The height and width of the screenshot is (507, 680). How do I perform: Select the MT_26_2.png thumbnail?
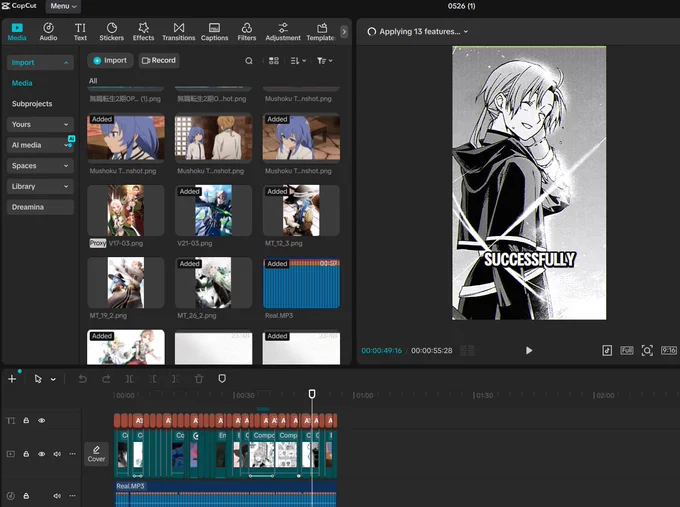(213, 283)
